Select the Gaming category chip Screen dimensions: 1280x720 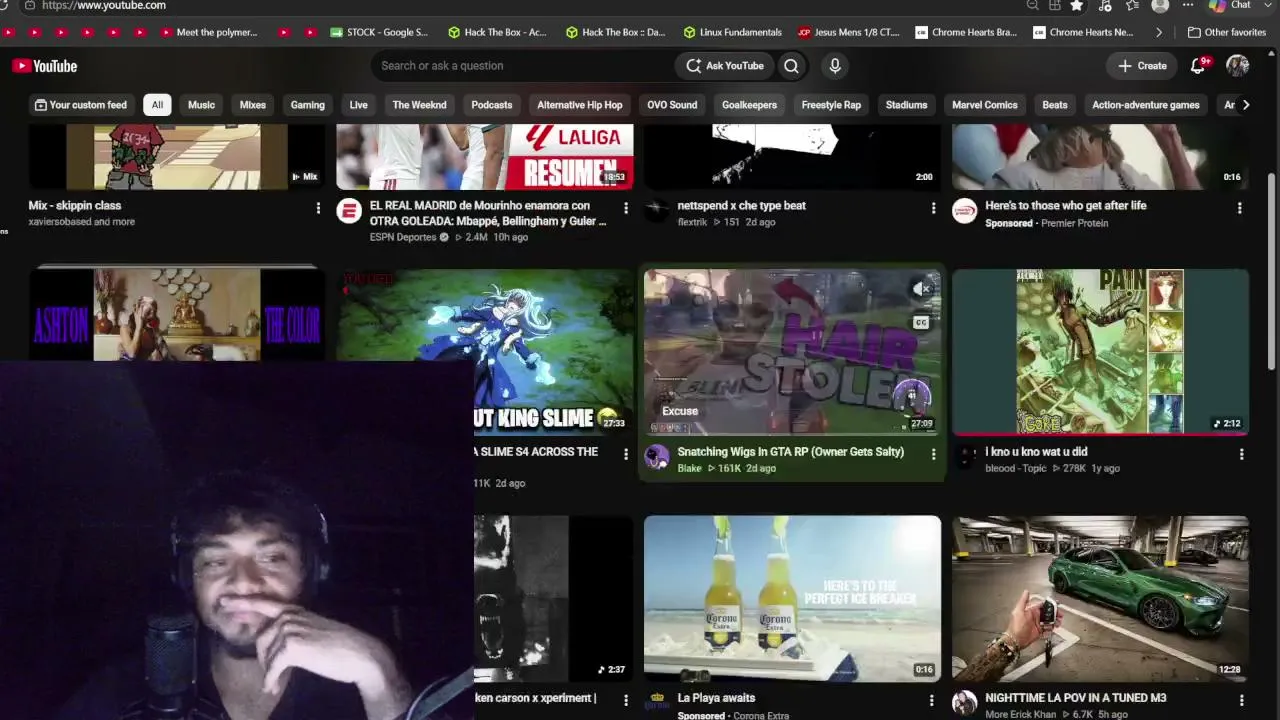point(308,105)
